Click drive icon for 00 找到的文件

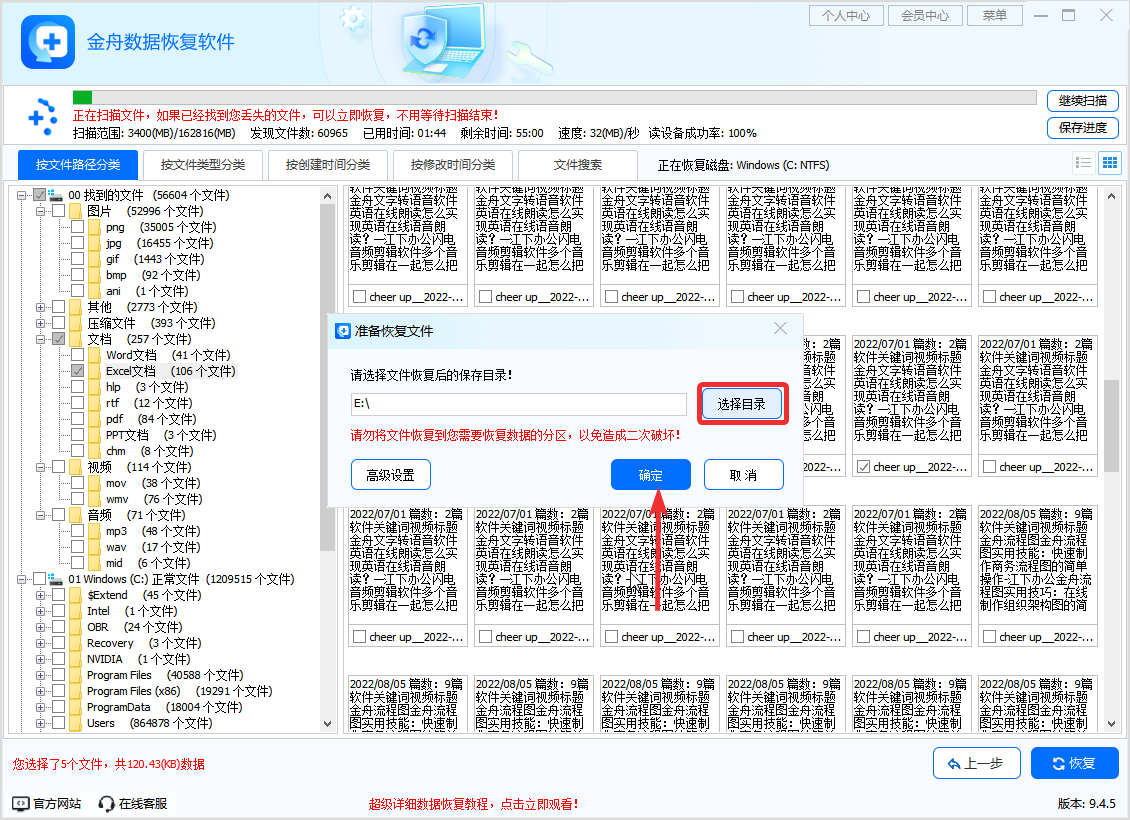click(56, 195)
